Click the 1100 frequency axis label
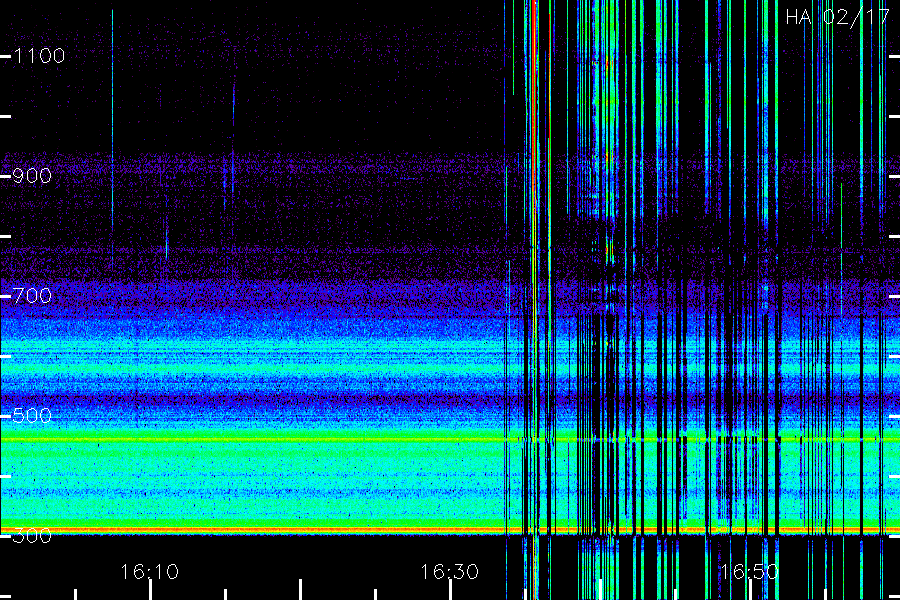This screenshot has width=900, height=600. pyautogui.click(x=39, y=56)
